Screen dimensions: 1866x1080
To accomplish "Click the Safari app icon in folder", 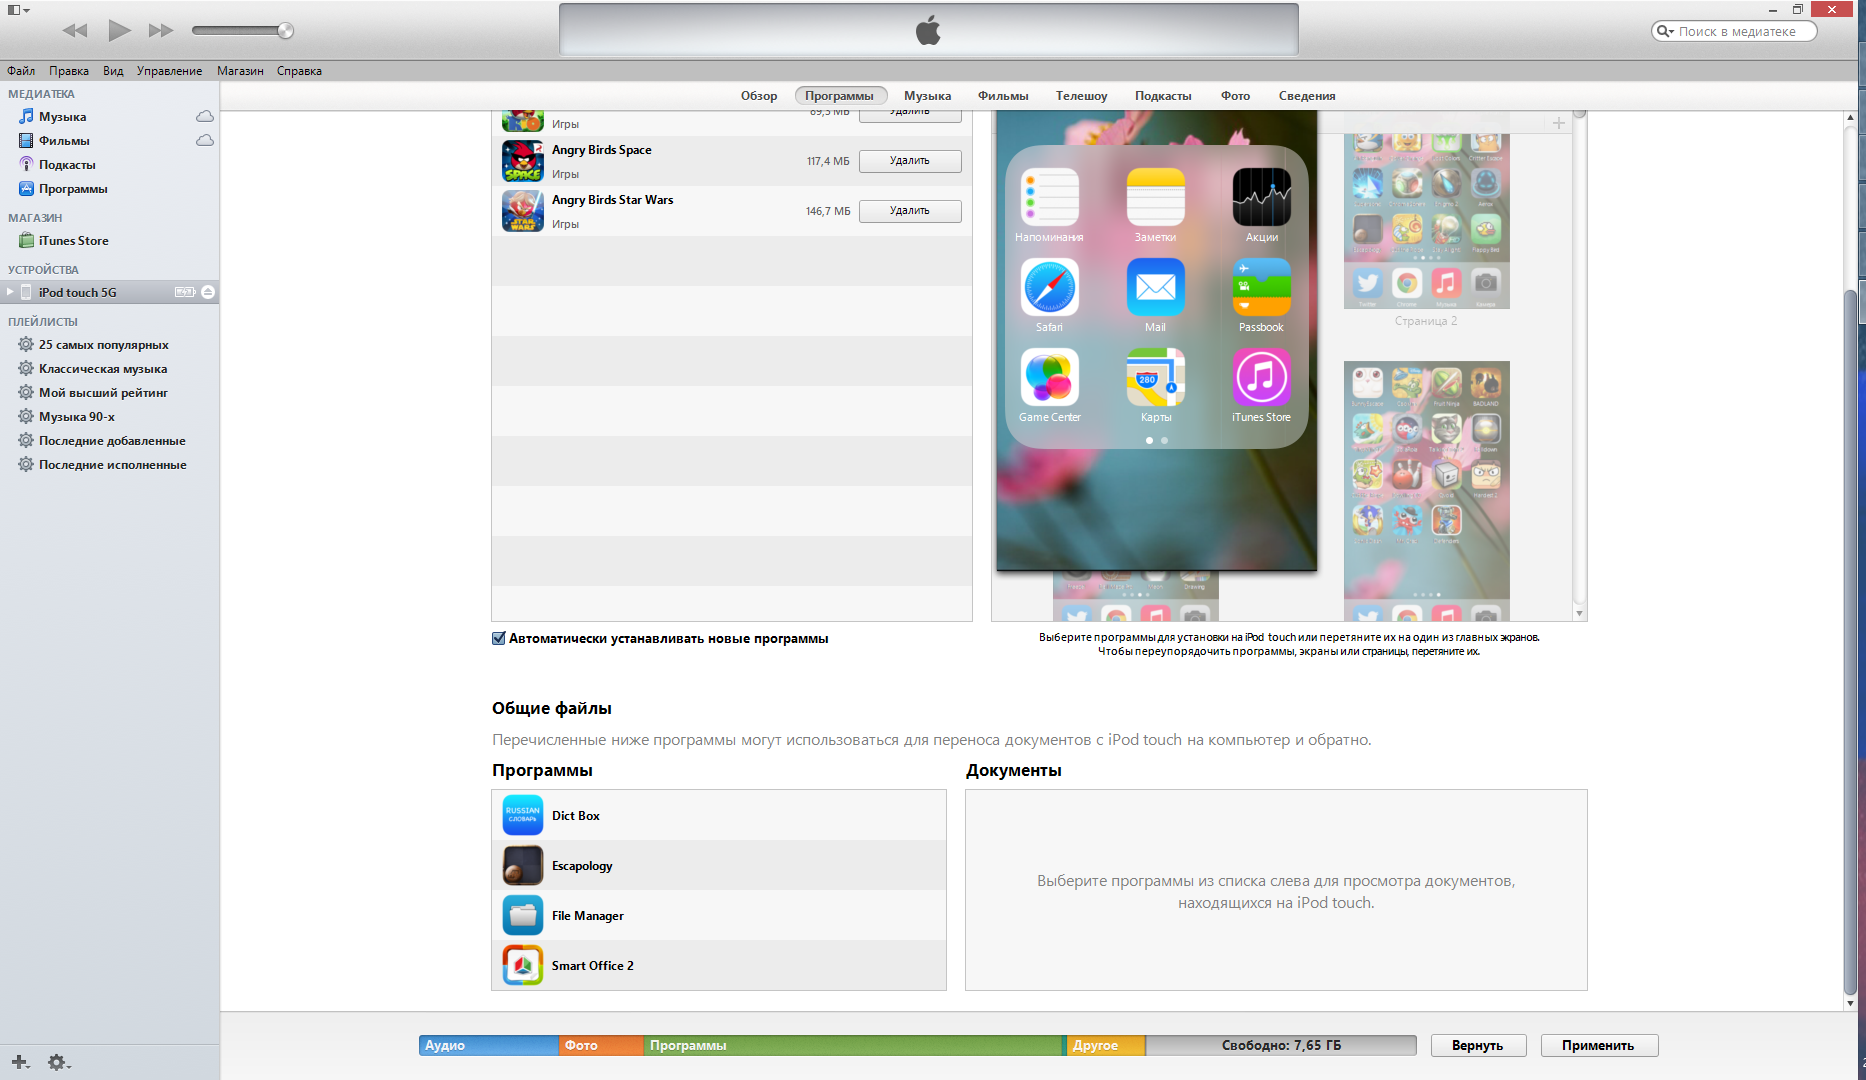I will point(1050,287).
